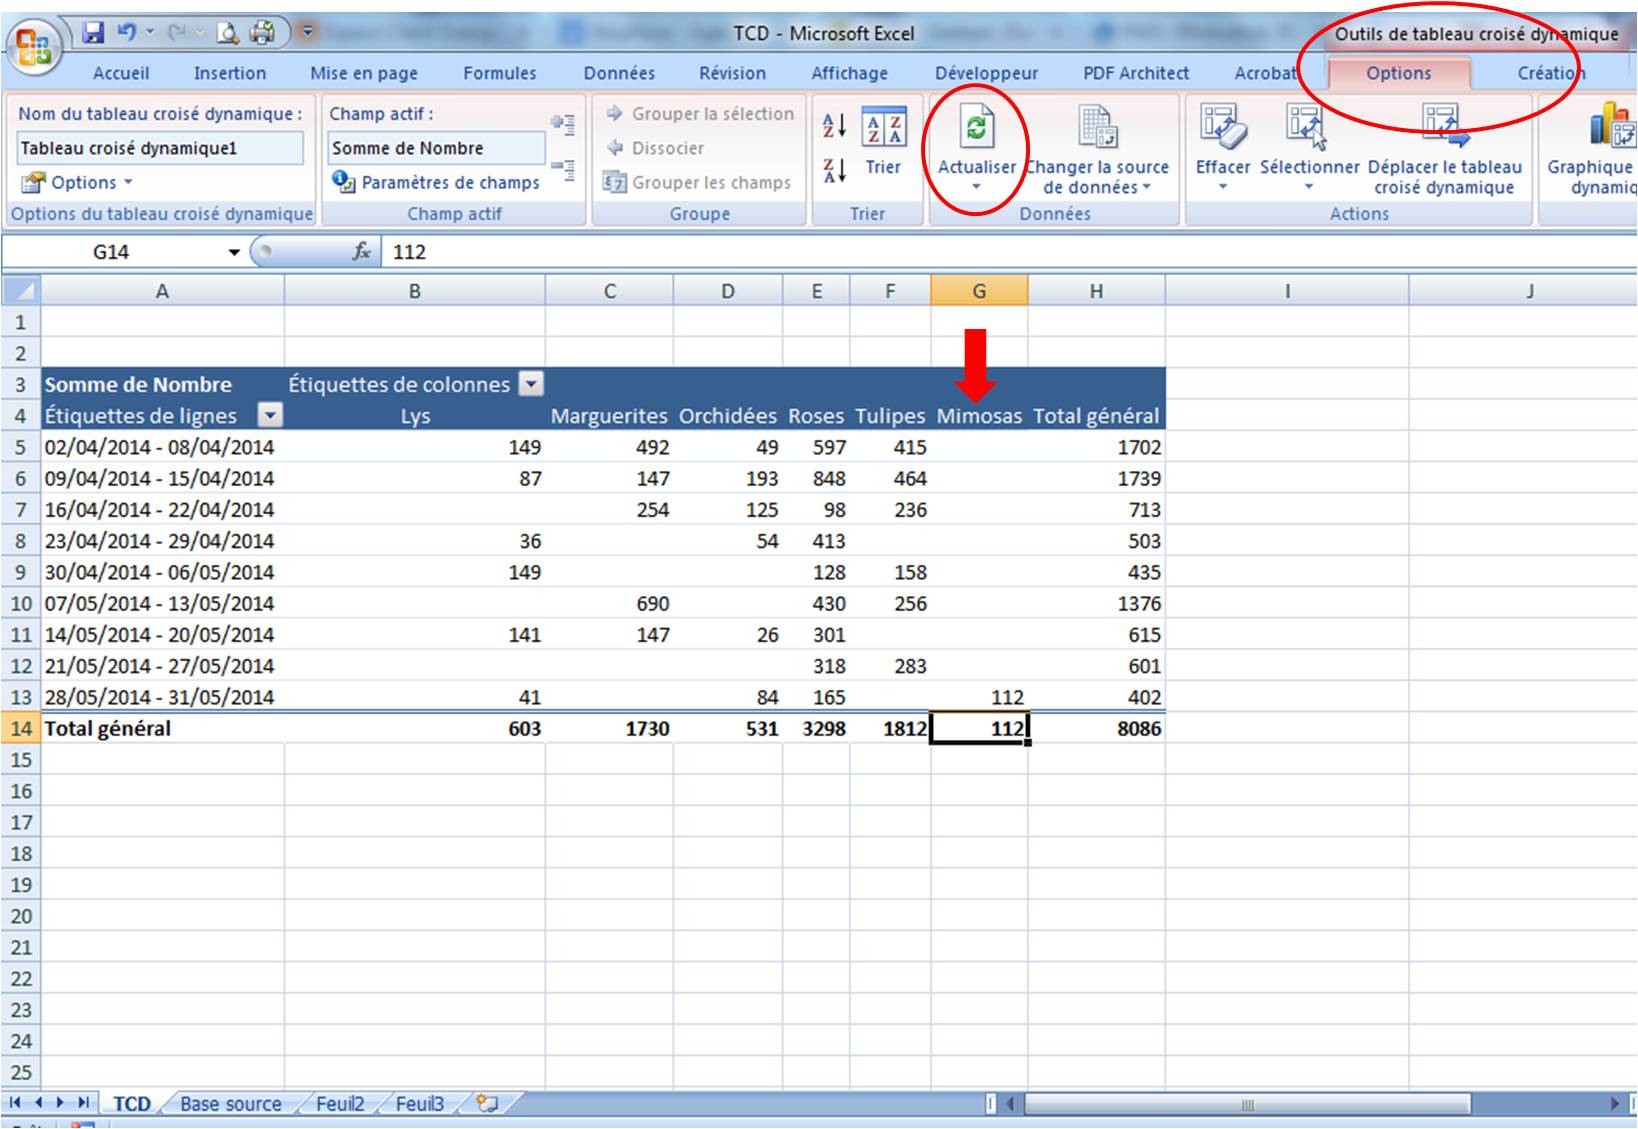Click the Champ actif input field

[437, 148]
